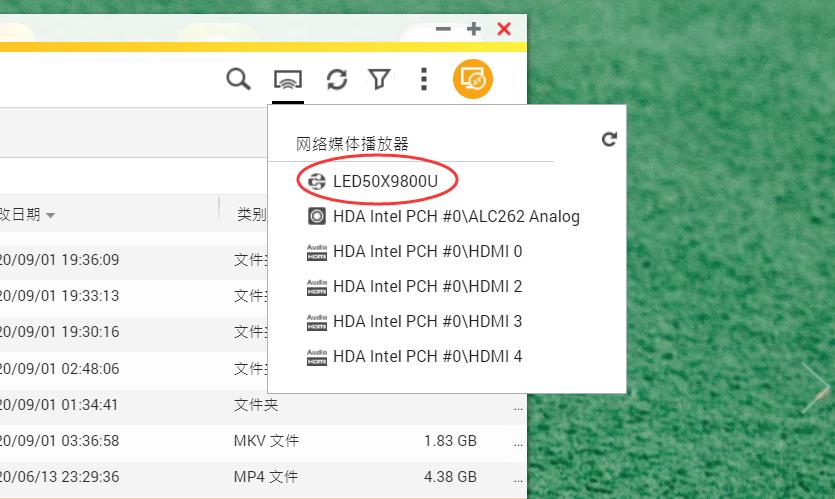
Task: Click the ALC262 Analog speaker icon
Action: click(317, 217)
